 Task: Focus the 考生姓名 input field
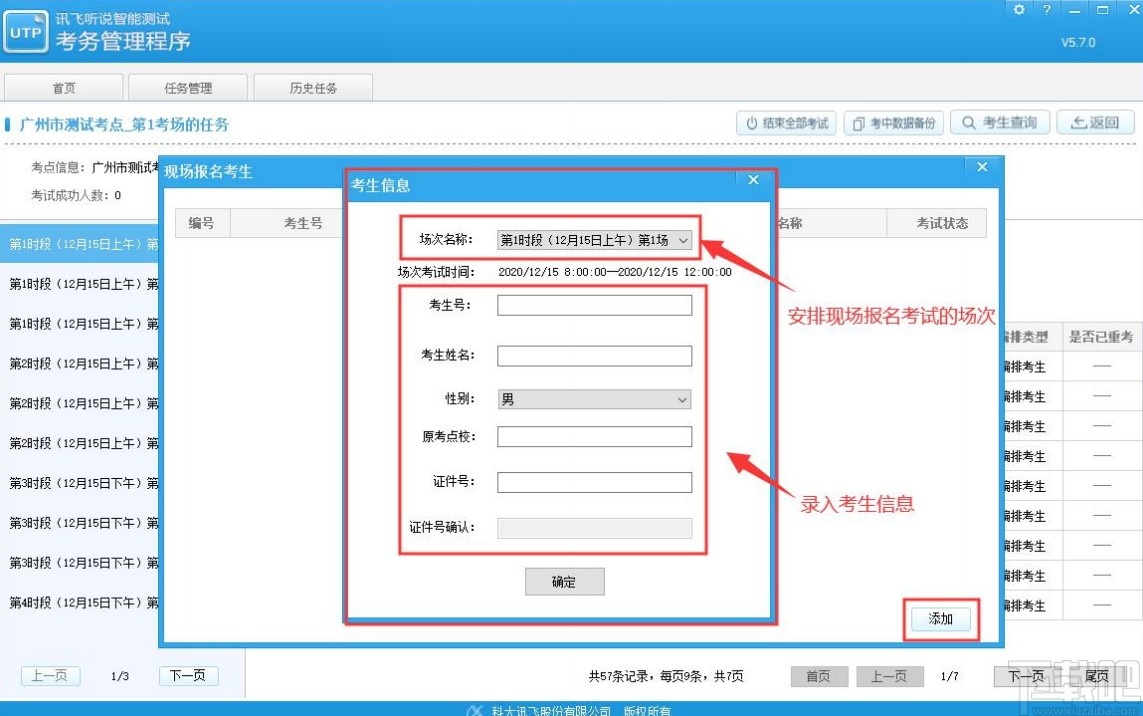click(x=594, y=356)
